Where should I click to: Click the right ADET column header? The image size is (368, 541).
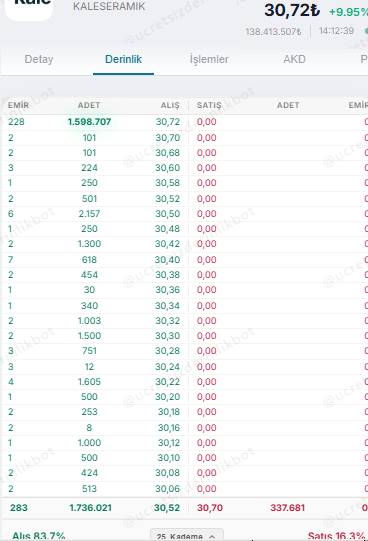point(288,105)
